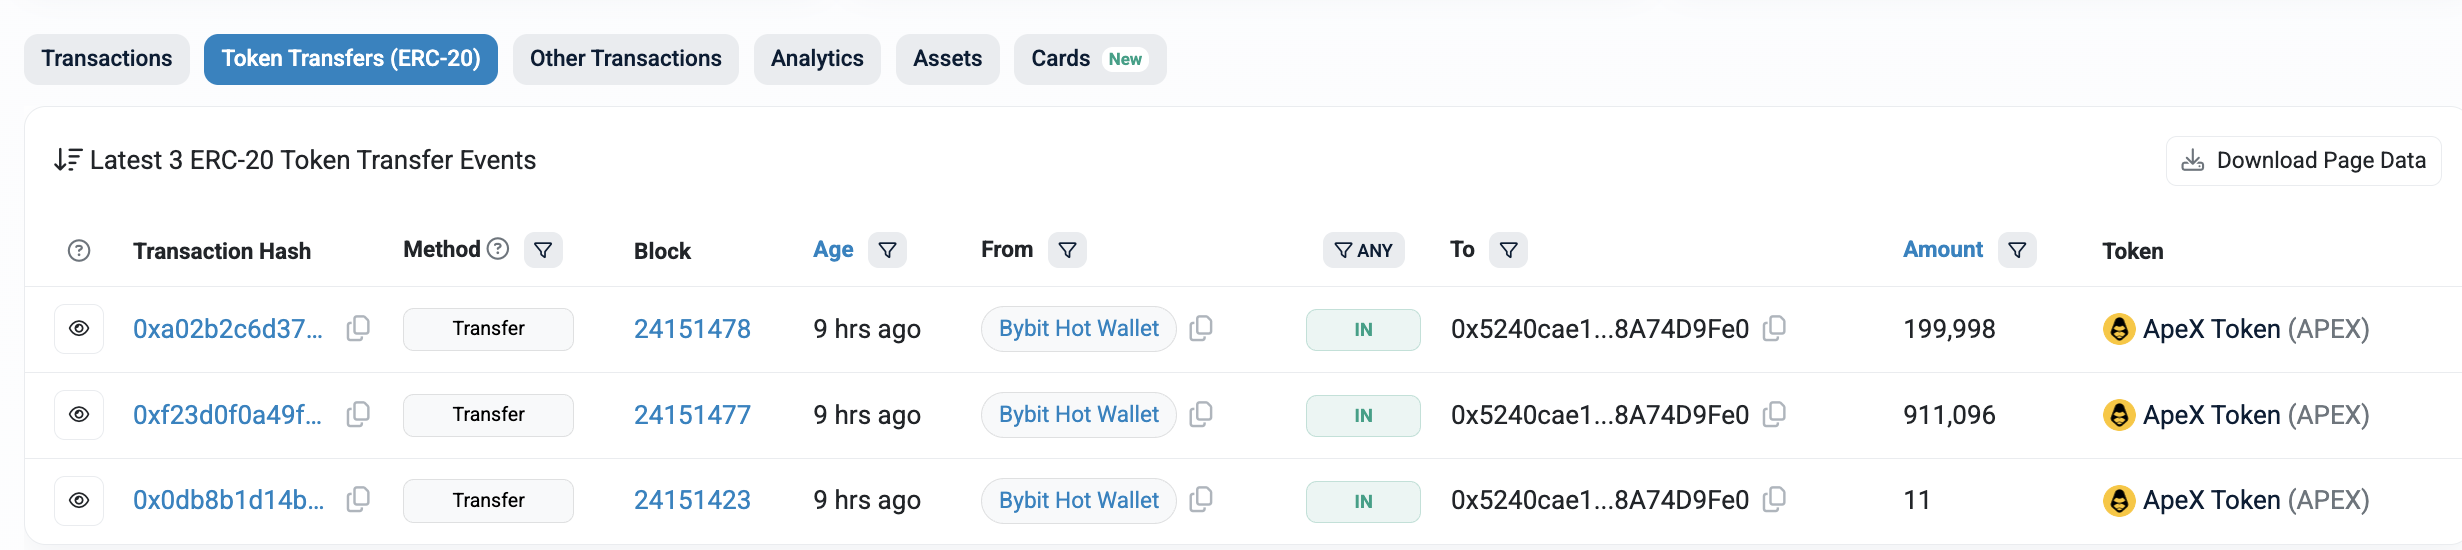
Task: Copy Bybit Hot Wallet address in first row
Action: [x=1201, y=329]
